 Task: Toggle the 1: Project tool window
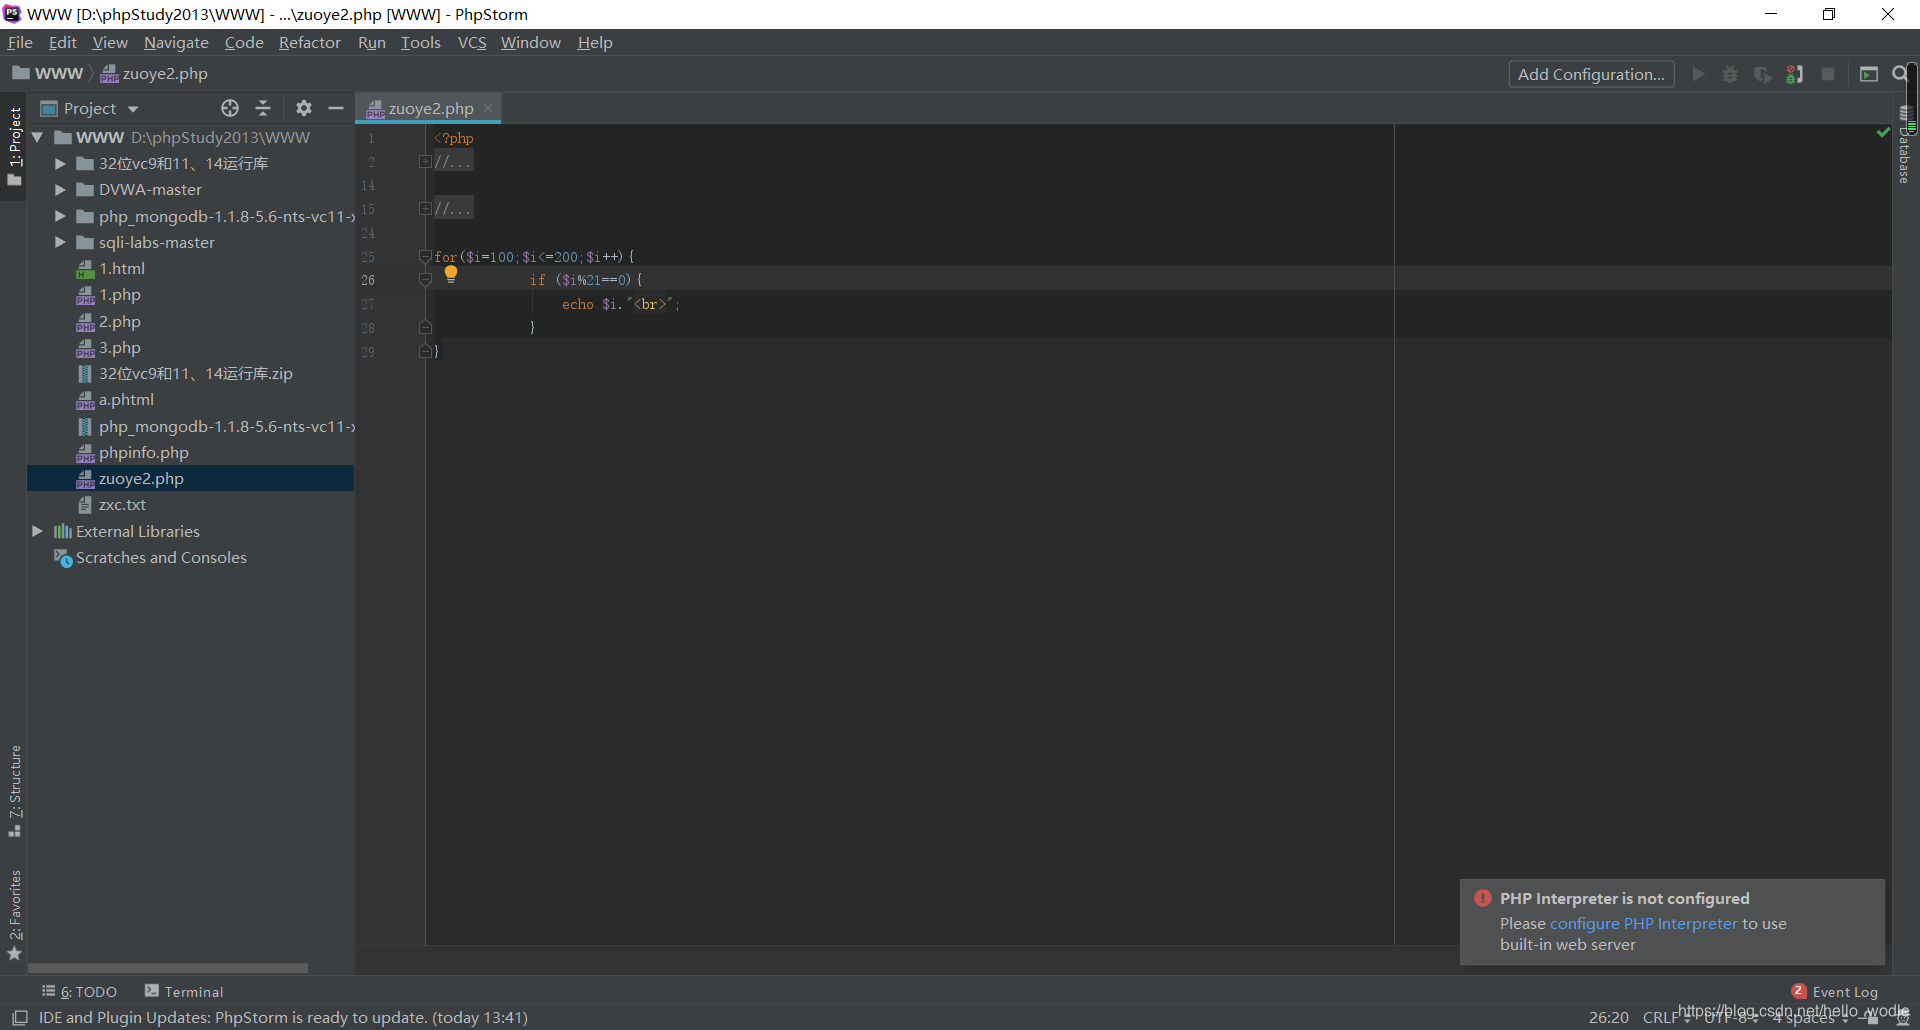coord(14,146)
